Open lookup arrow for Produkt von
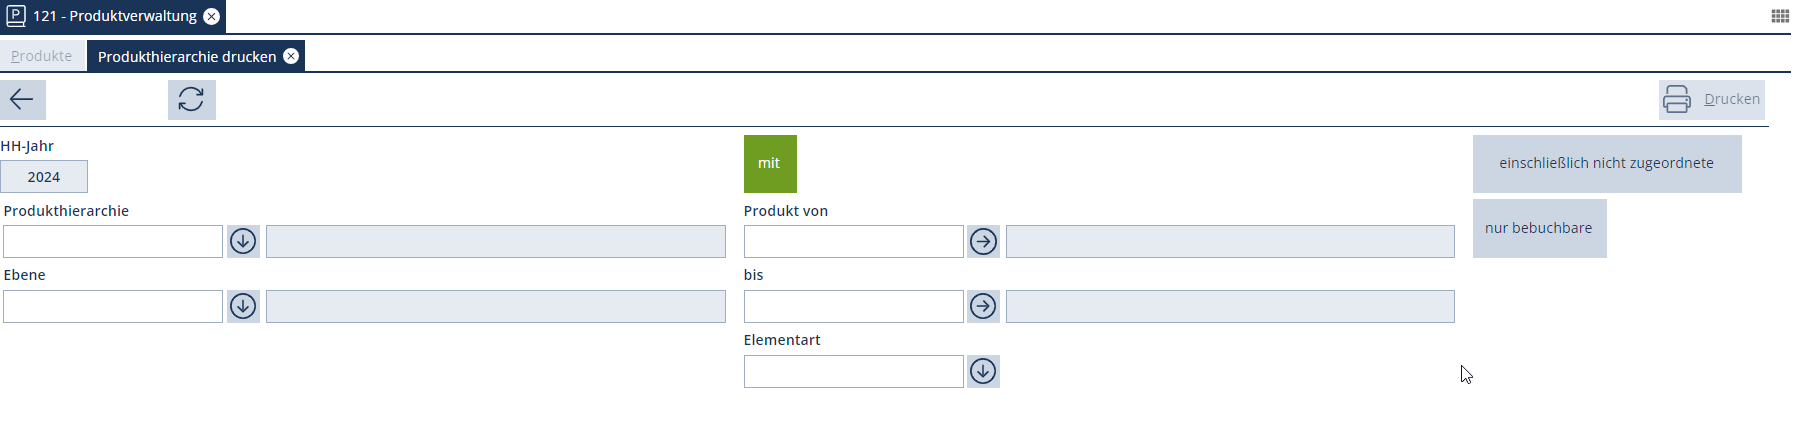Screen dimensions: 1799x437 point(983,242)
